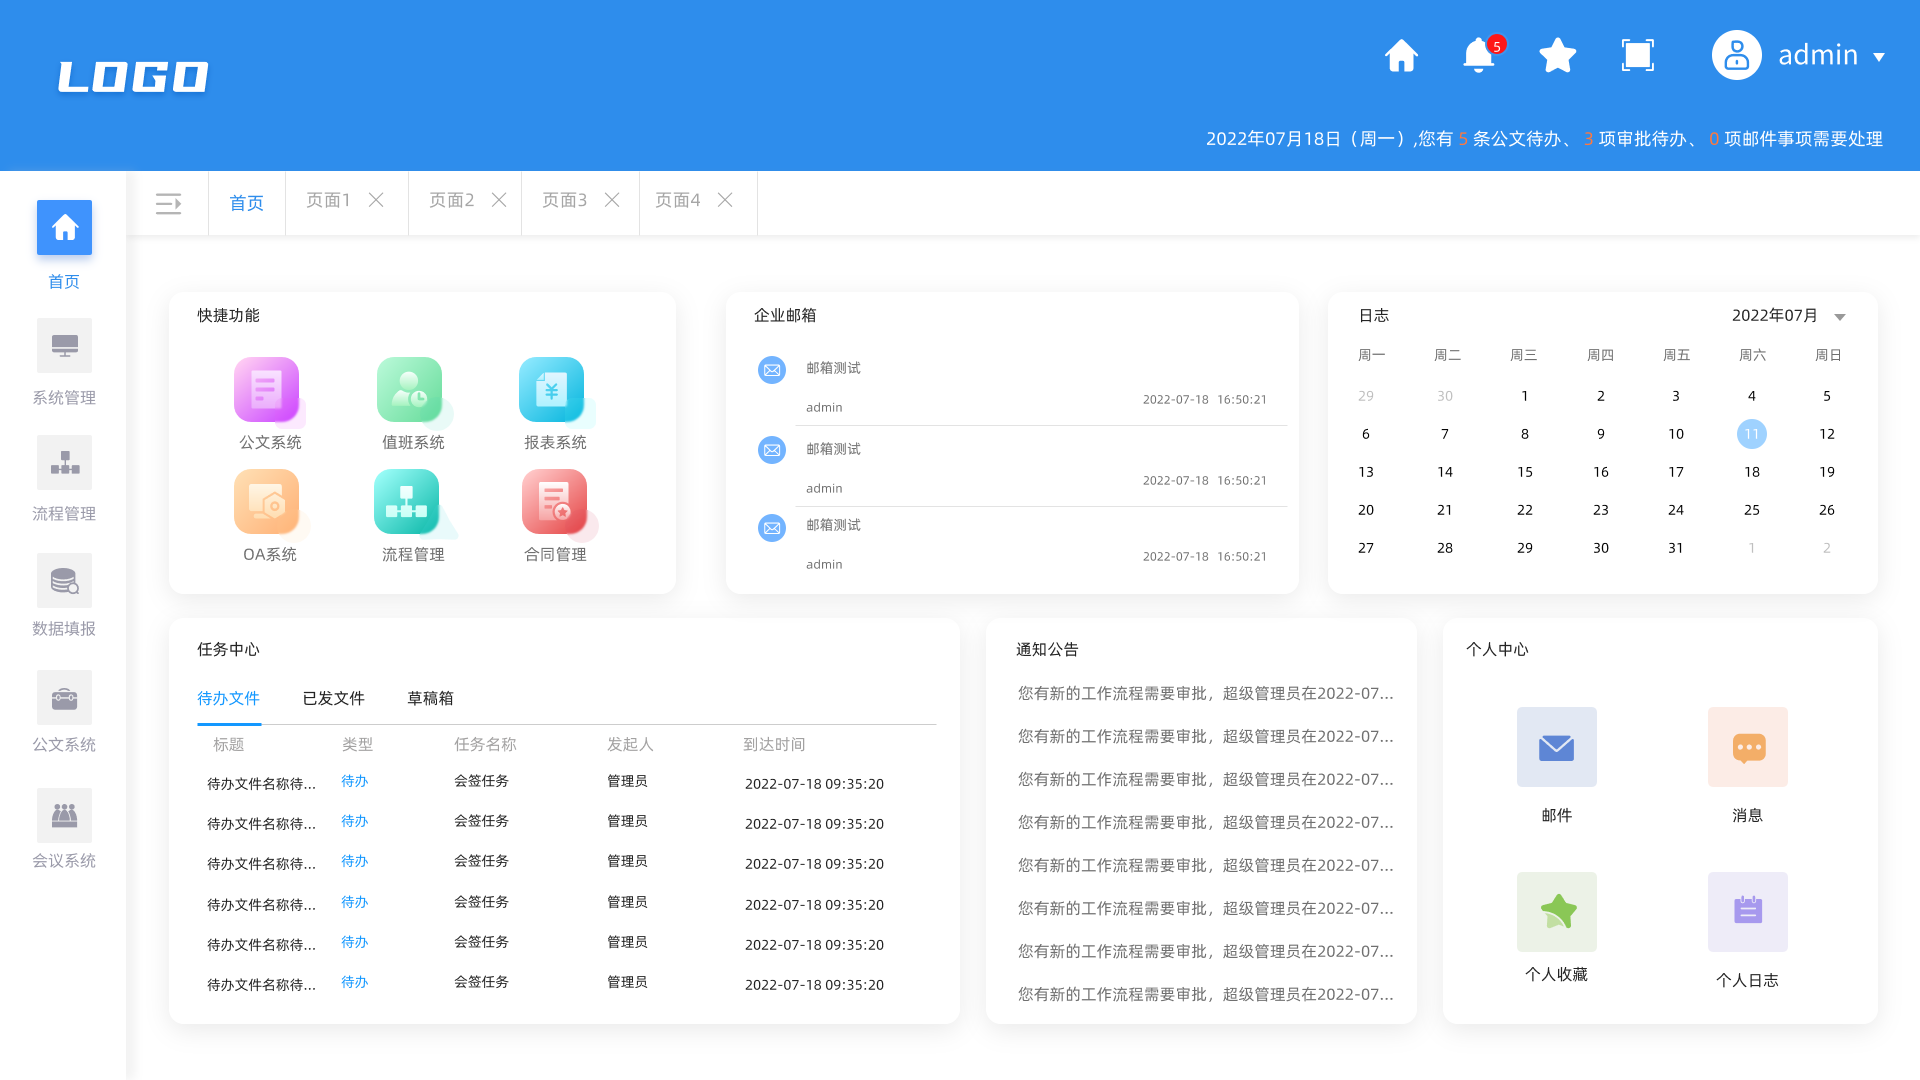Open the first notice in 通知公告
This screenshot has height=1080, width=1920.
tap(1205, 693)
